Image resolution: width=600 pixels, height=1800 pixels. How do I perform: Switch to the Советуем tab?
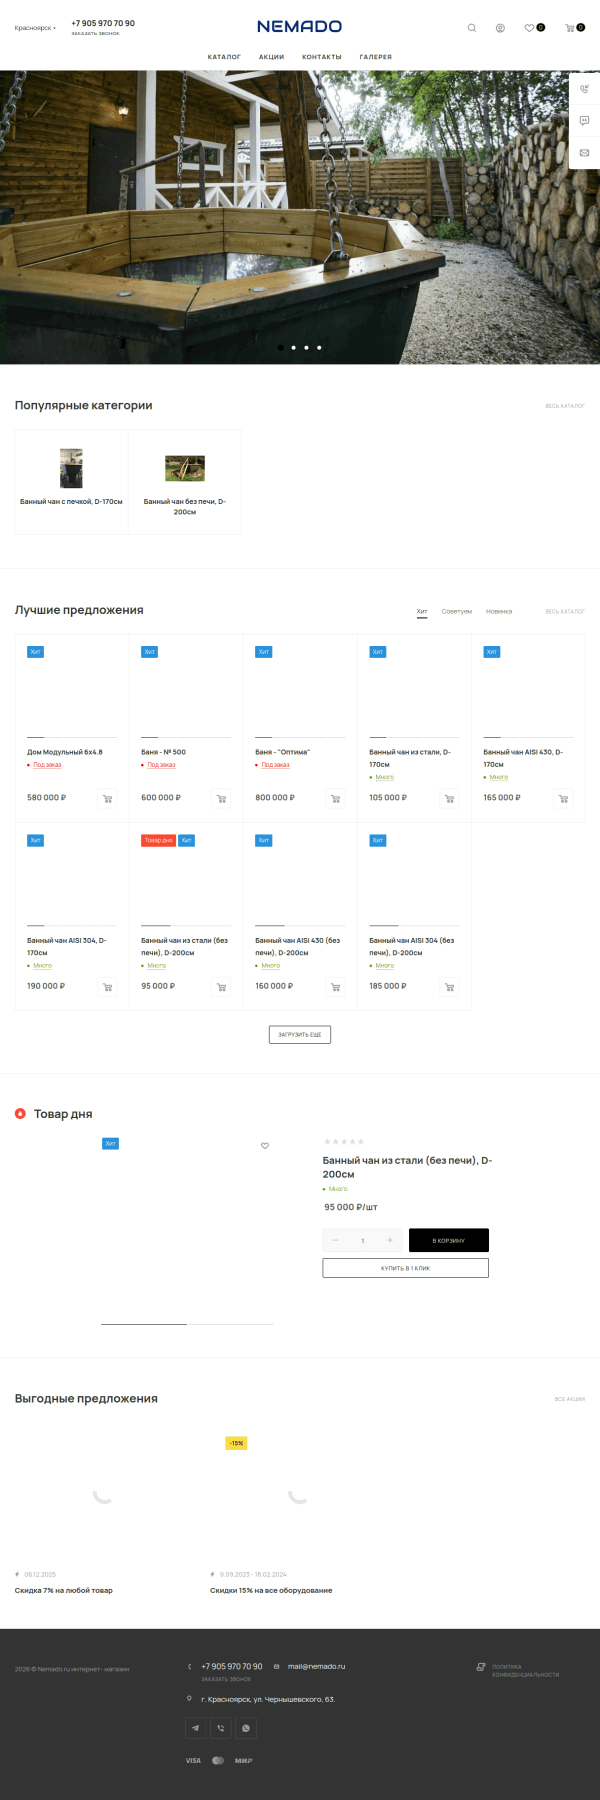click(x=456, y=611)
